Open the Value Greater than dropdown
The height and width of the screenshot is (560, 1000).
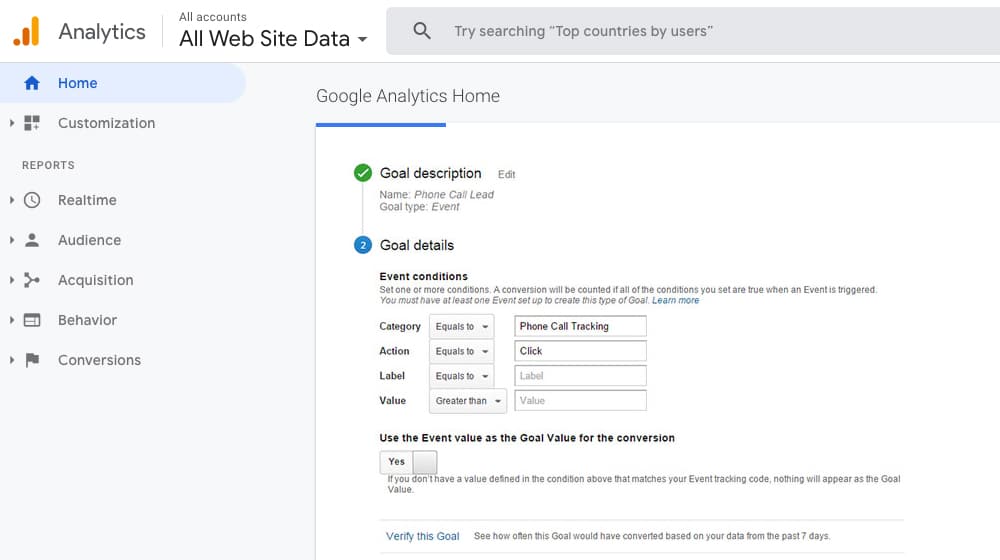pyautogui.click(x=468, y=401)
